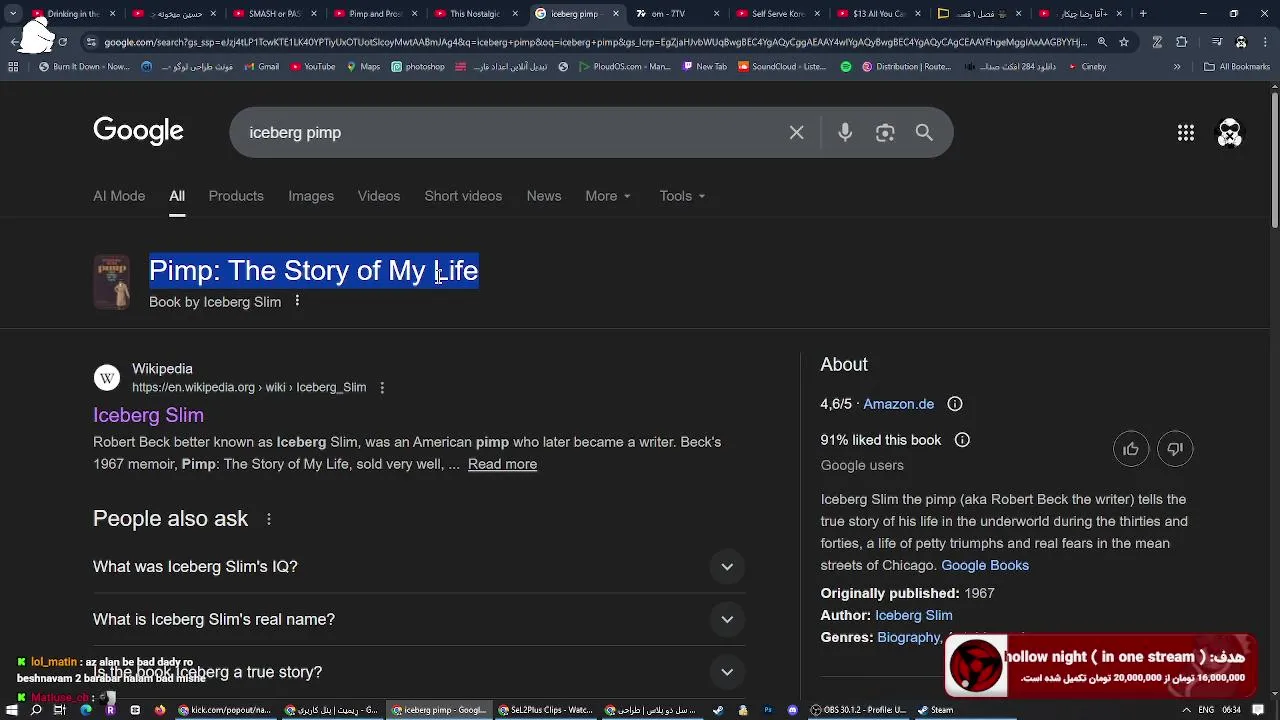Screen dimensions: 1280x720
Task: Click the Pimp book cover thumbnail
Action: [x=111, y=282]
